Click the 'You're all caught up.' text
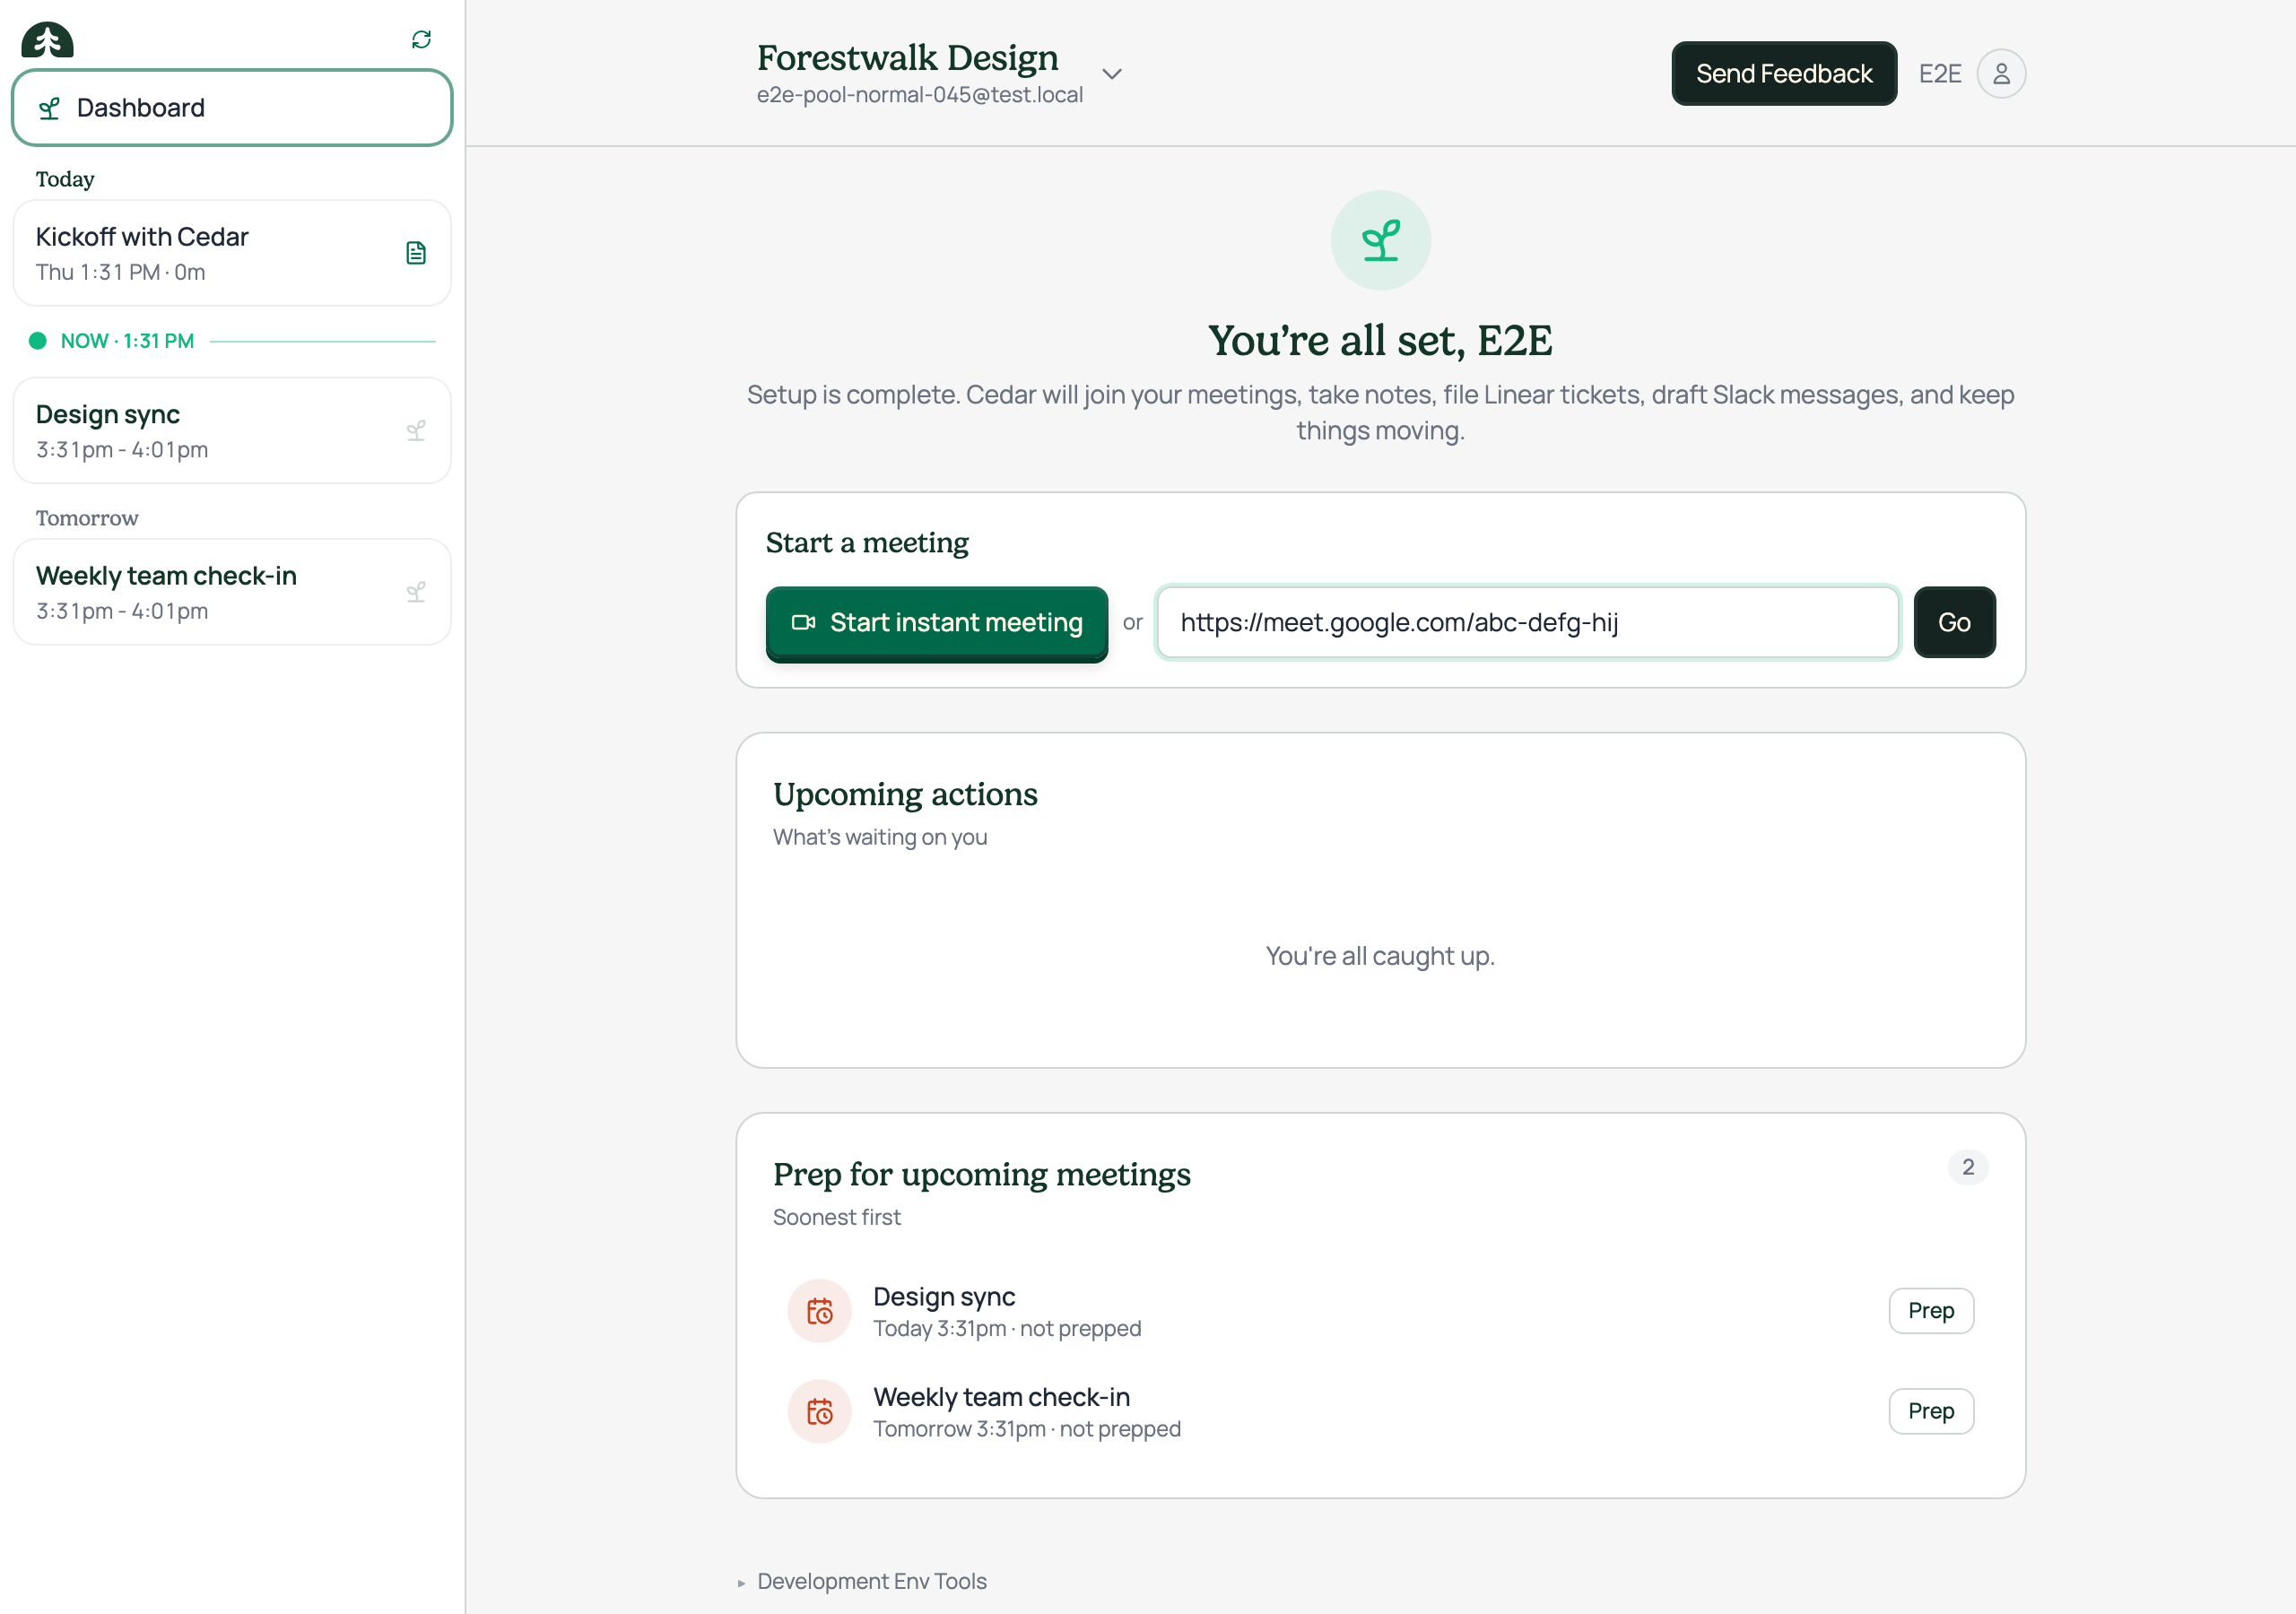 pos(1380,956)
